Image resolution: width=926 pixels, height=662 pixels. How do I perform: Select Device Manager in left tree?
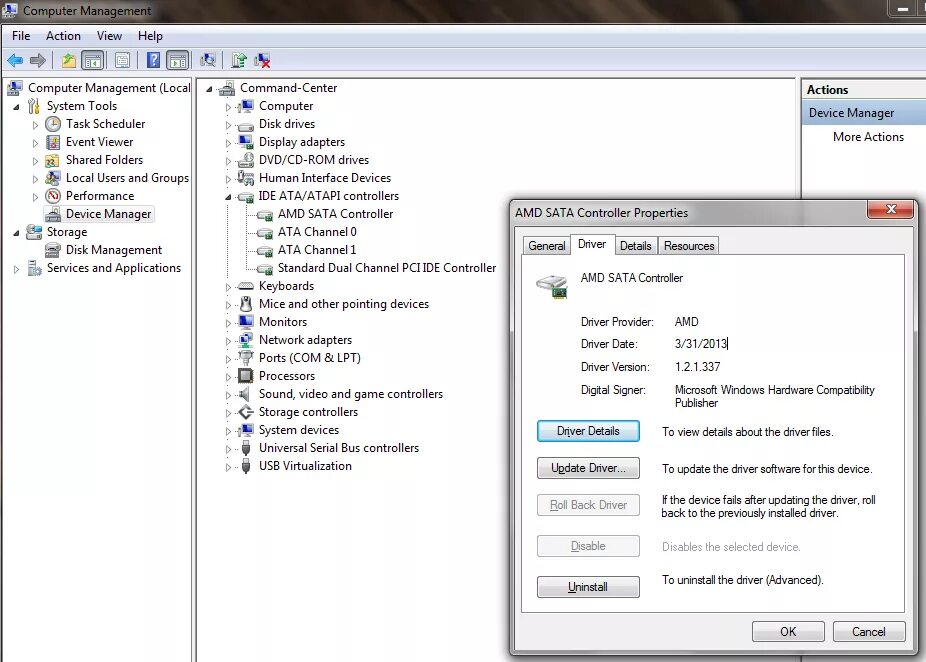109,214
